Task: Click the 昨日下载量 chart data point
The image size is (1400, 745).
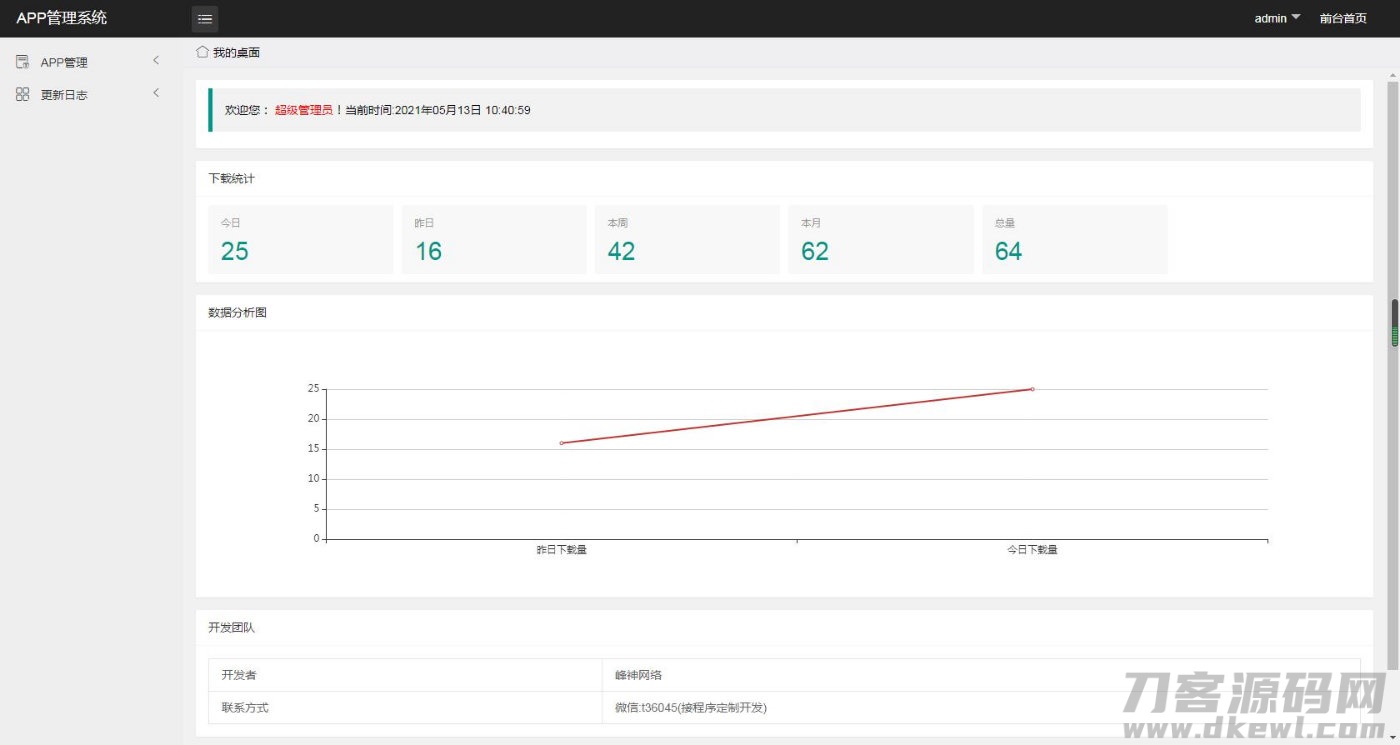Action: click(x=561, y=443)
